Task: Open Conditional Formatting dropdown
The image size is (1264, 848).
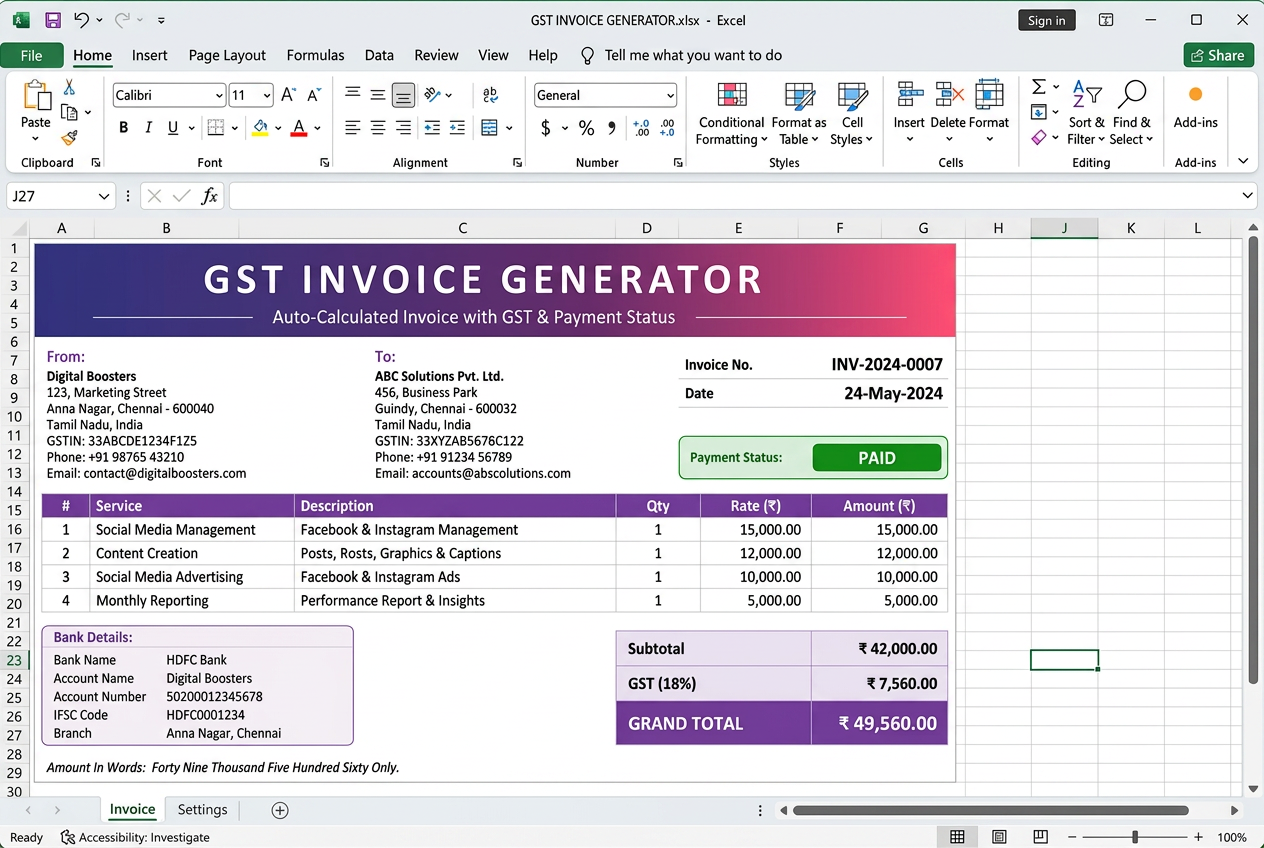Action: click(x=732, y=114)
